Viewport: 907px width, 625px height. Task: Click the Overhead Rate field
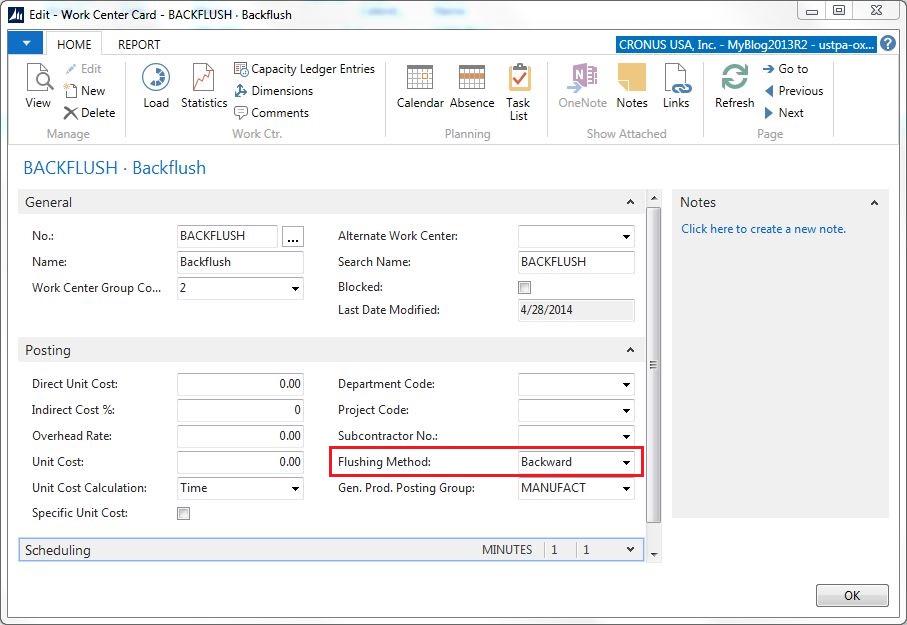point(240,436)
